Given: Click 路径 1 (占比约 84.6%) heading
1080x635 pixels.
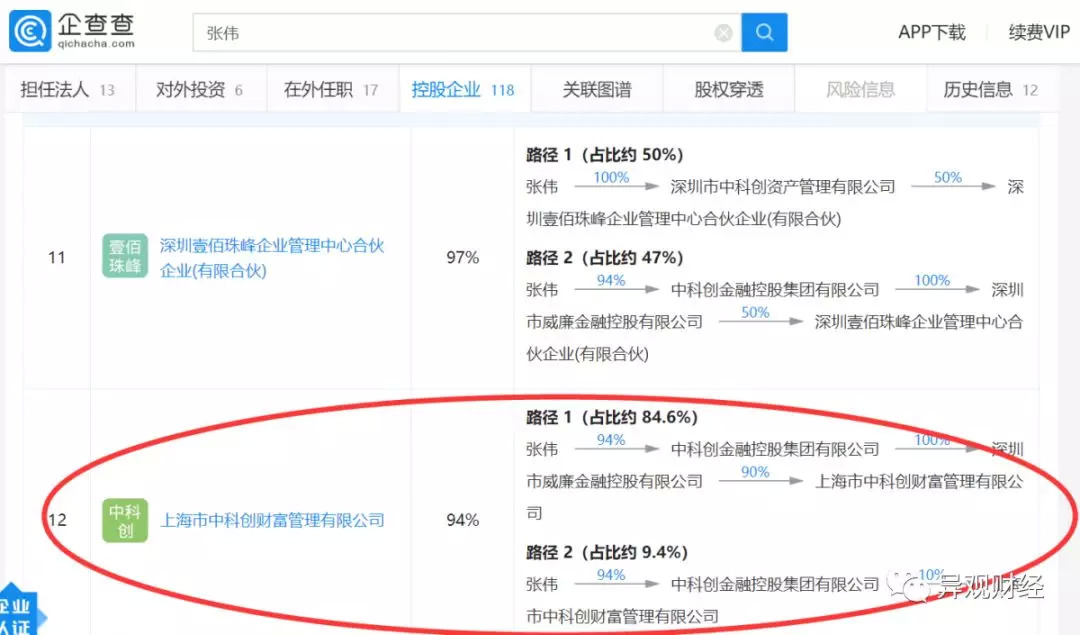Looking at the screenshot, I should coord(612,417).
